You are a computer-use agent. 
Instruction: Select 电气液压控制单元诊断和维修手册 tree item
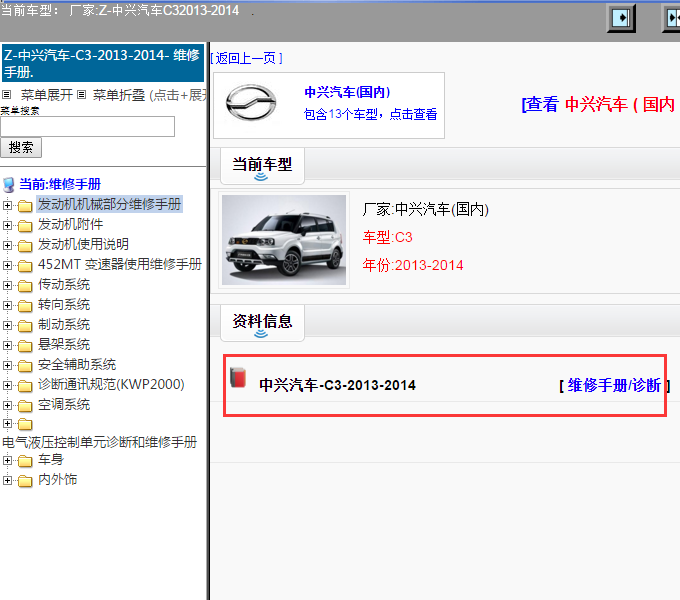(x=99, y=442)
